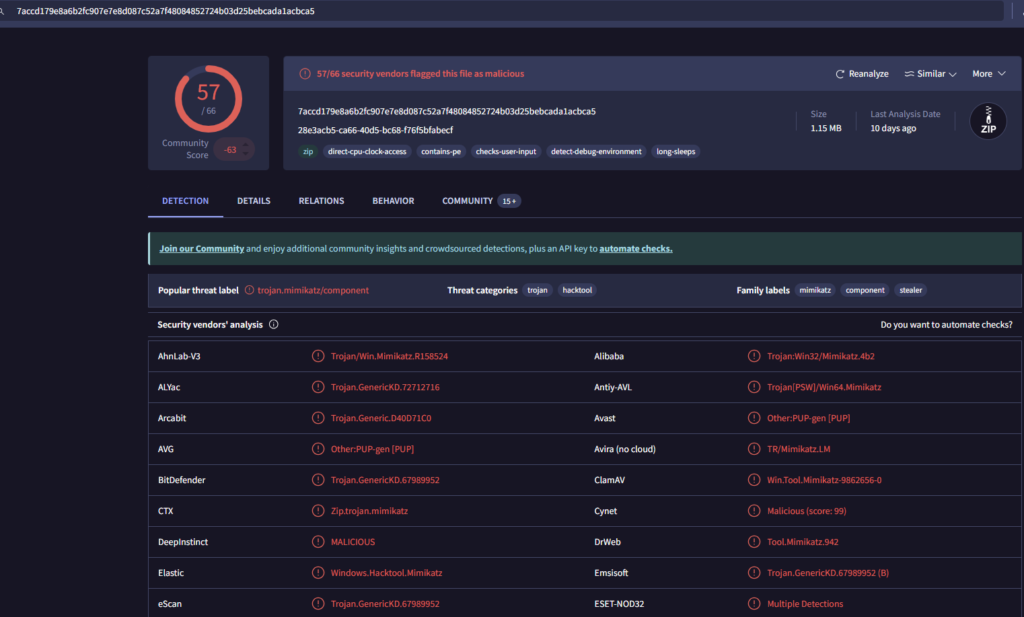Screen dimensions: 1024x617
Task: Click the 15+ badge on the Community tab
Action: tap(509, 201)
